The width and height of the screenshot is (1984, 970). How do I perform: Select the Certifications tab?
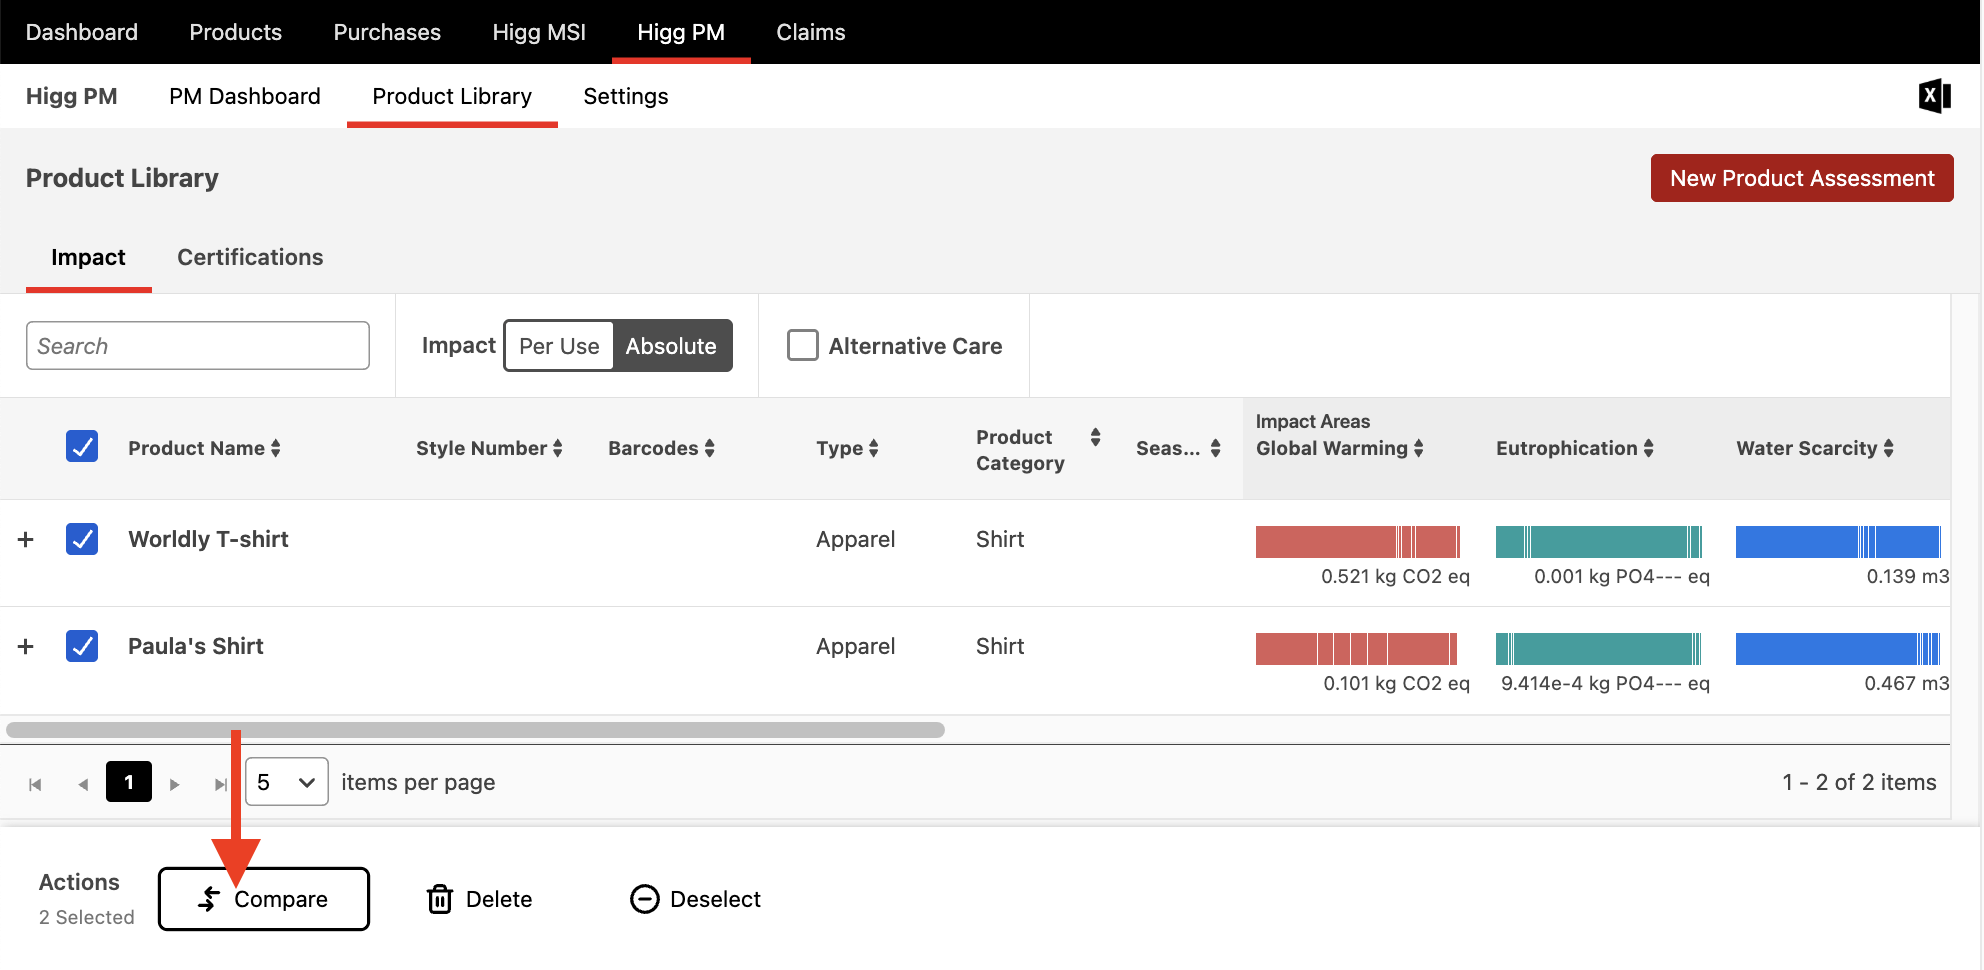[250, 257]
